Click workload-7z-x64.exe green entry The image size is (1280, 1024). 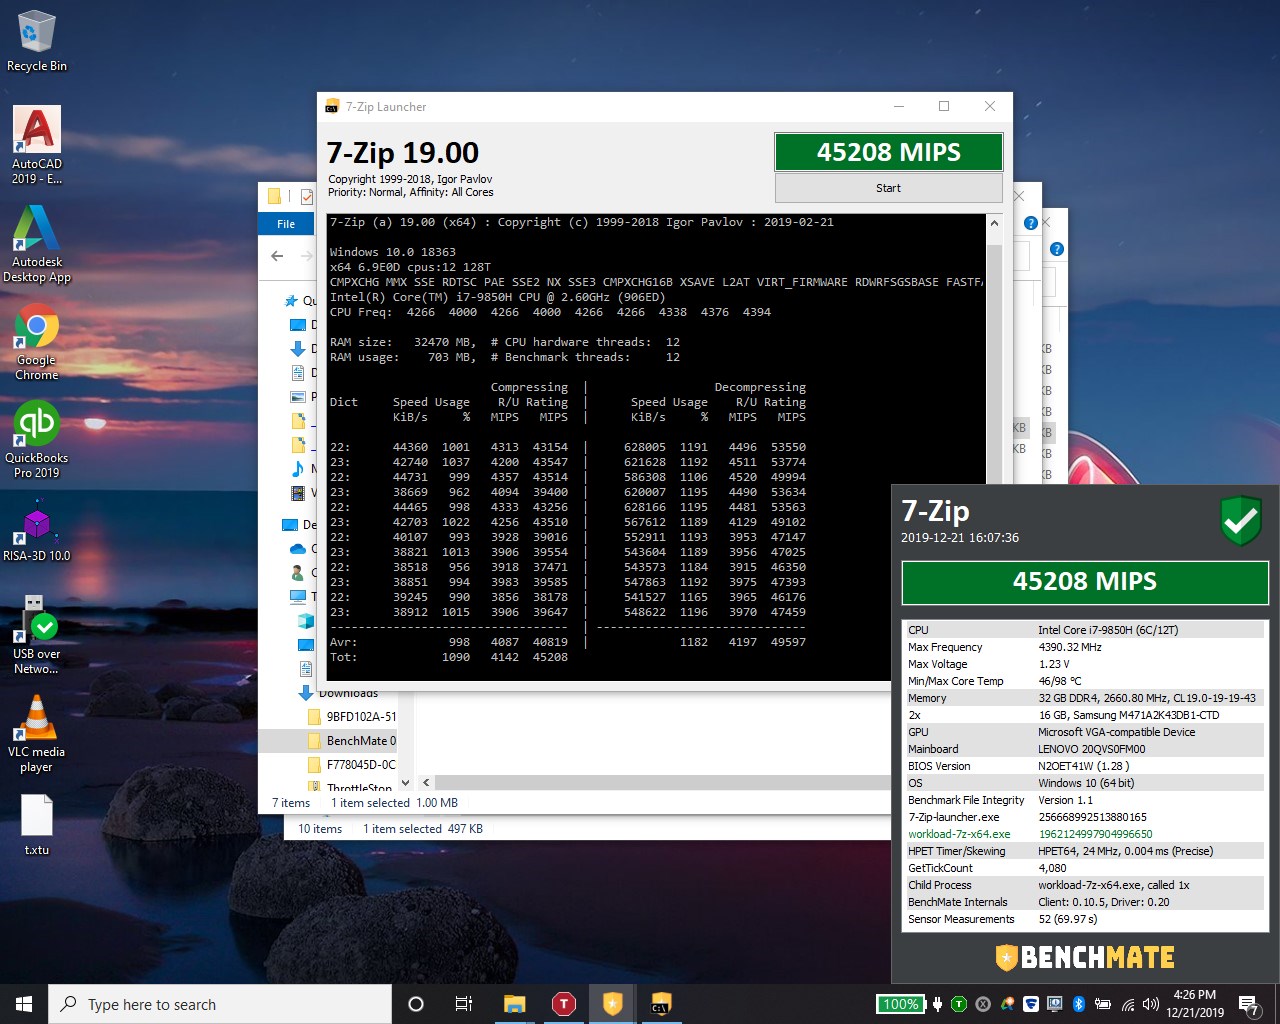(959, 834)
